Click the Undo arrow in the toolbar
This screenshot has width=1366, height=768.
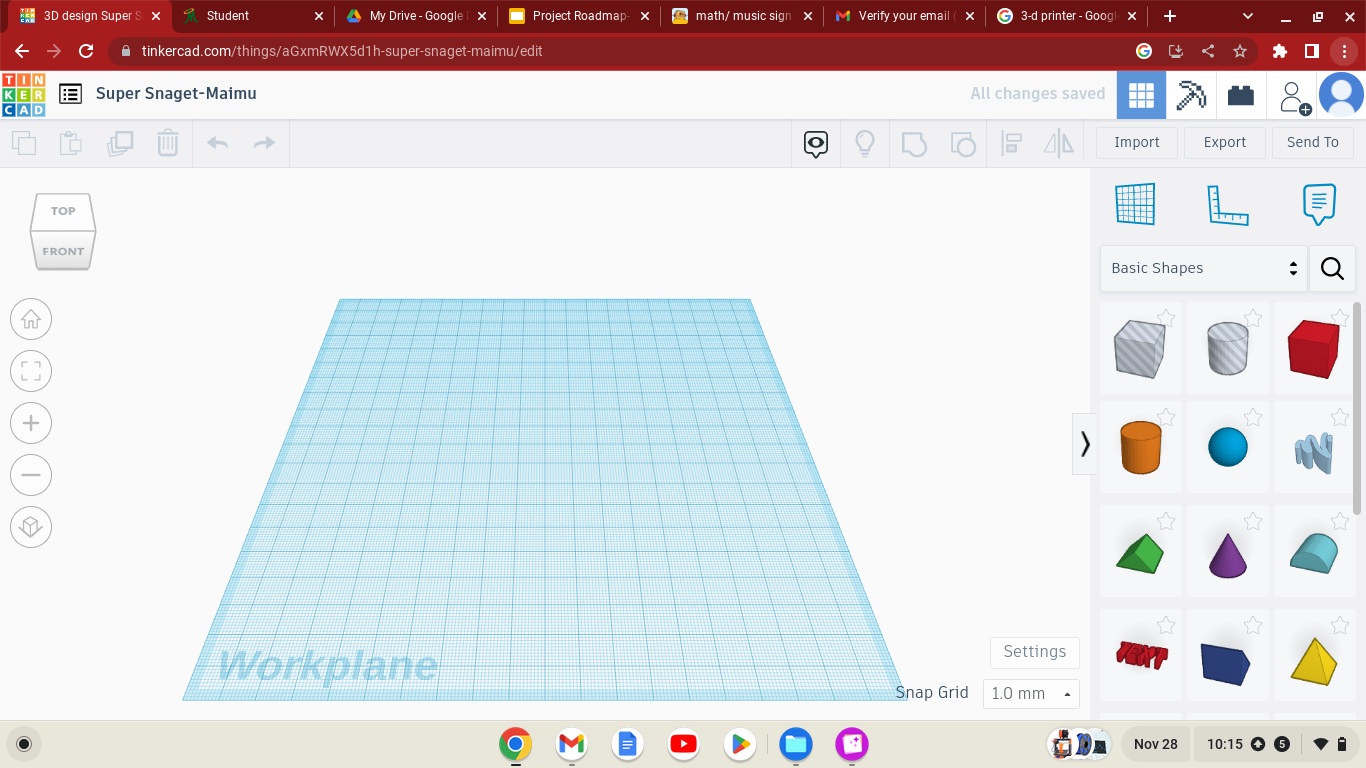pyautogui.click(x=216, y=143)
